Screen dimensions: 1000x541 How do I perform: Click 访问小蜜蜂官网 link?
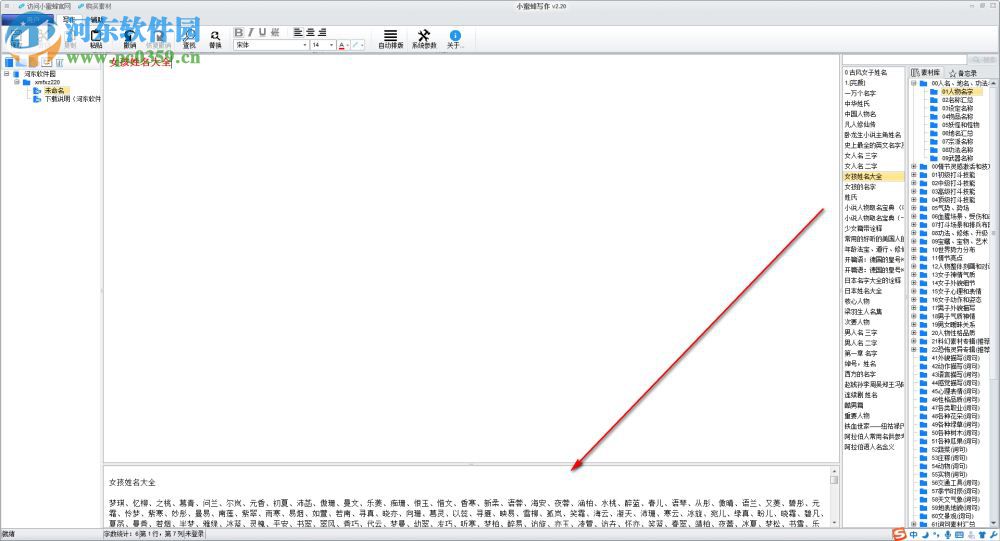(45, 6)
